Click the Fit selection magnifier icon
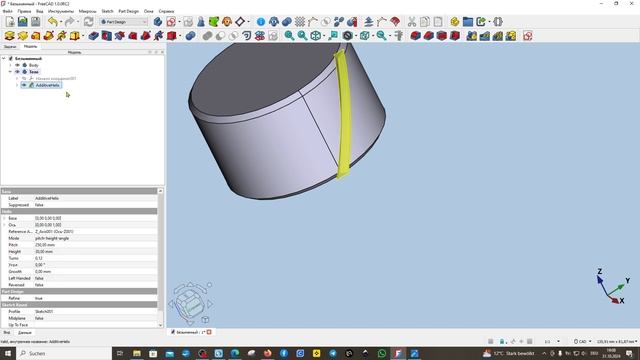The width and height of the screenshot is (640, 360). (x=302, y=36)
